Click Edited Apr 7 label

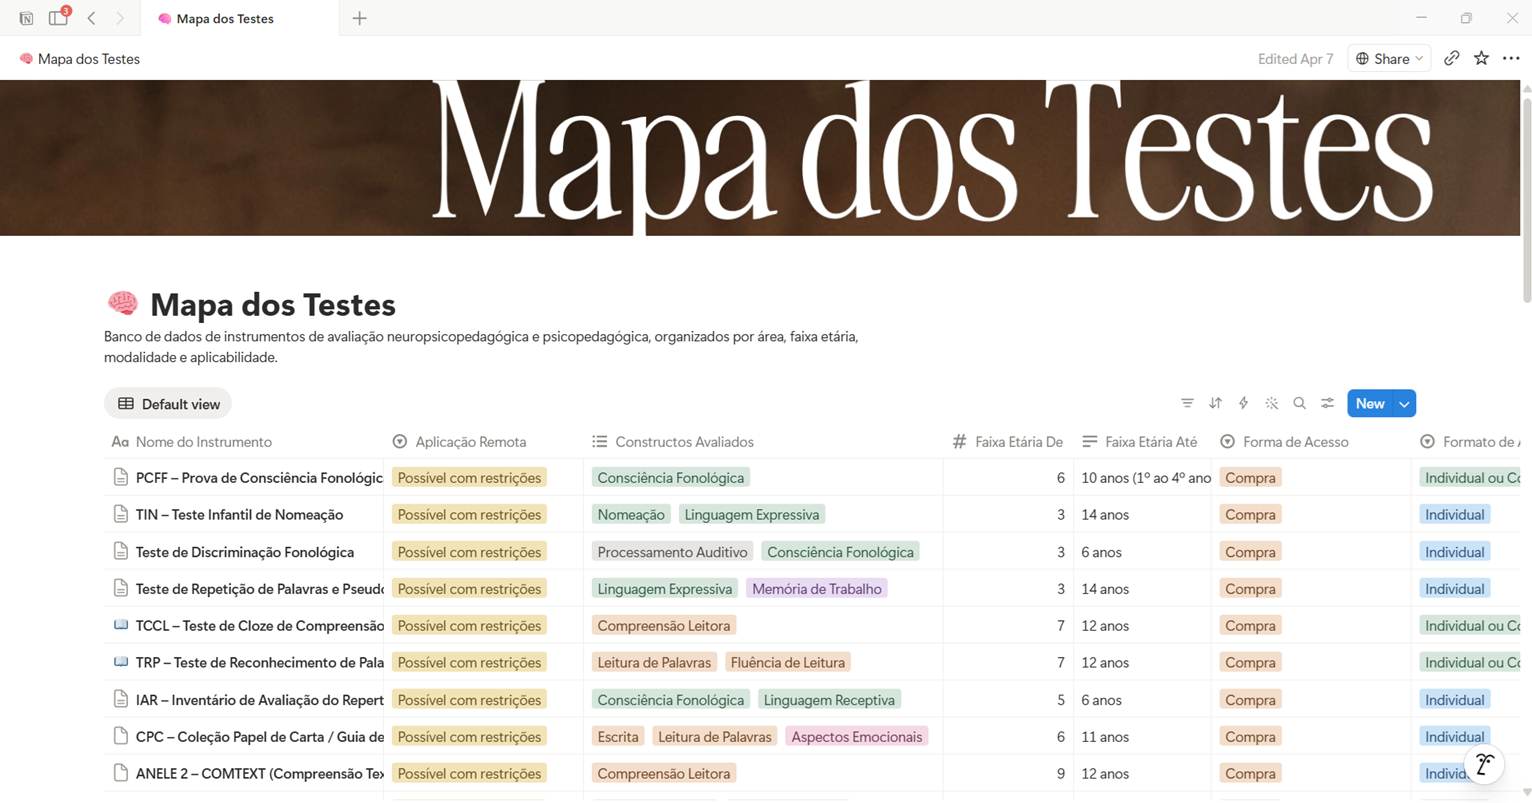(1295, 59)
